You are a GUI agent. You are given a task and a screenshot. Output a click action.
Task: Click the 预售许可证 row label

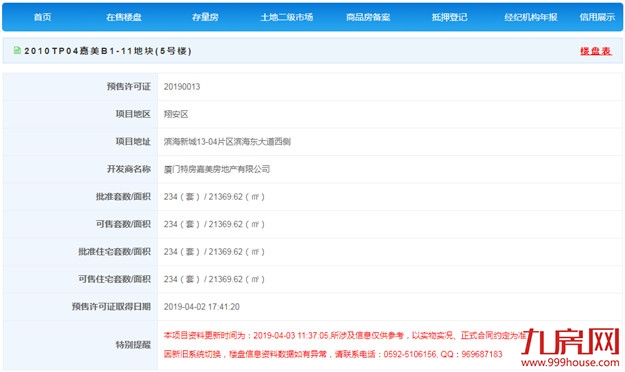click(x=129, y=87)
